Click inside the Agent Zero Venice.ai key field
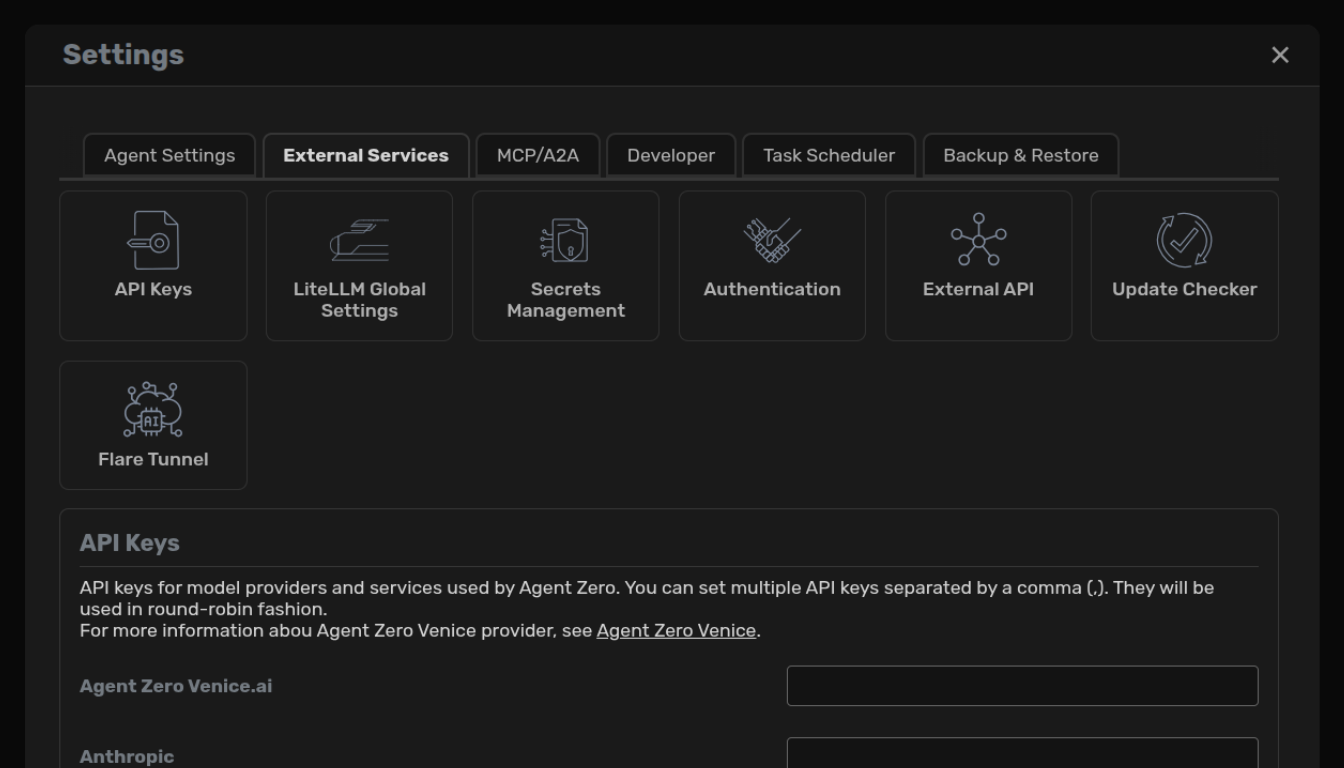Screen dimensions: 1344x768 point(1021,685)
